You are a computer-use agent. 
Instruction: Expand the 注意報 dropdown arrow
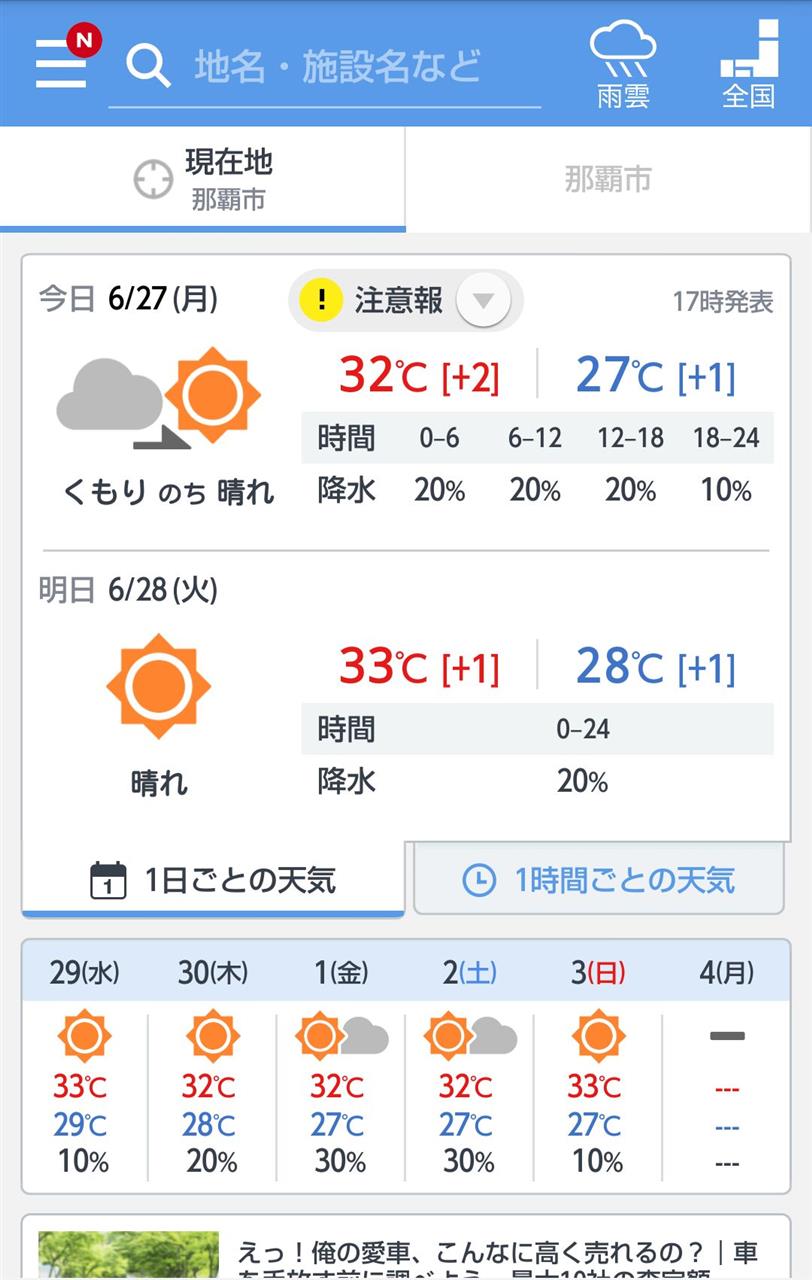pyautogui.click(x=483, y=300)
